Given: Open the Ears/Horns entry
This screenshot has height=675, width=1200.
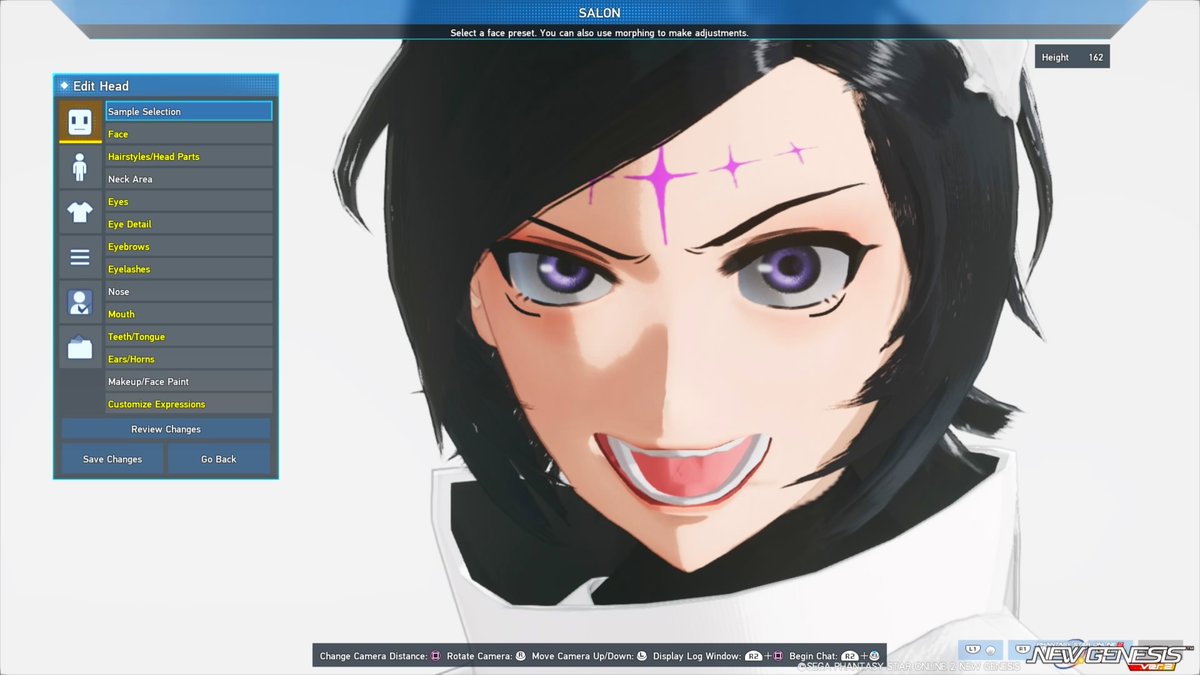Looking at the screenshot, I should [189, 359].
